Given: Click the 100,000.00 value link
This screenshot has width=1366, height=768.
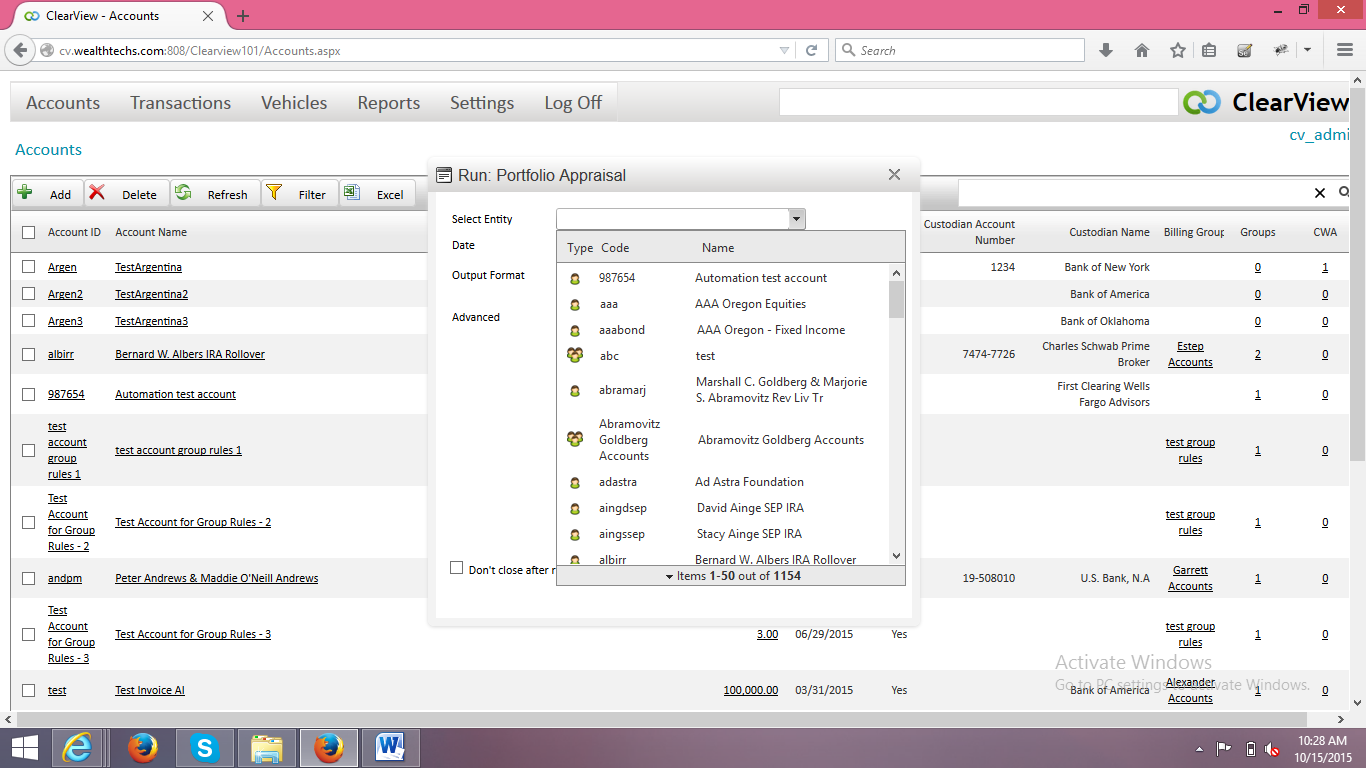Looking at the screenshot, I should 751,690.
